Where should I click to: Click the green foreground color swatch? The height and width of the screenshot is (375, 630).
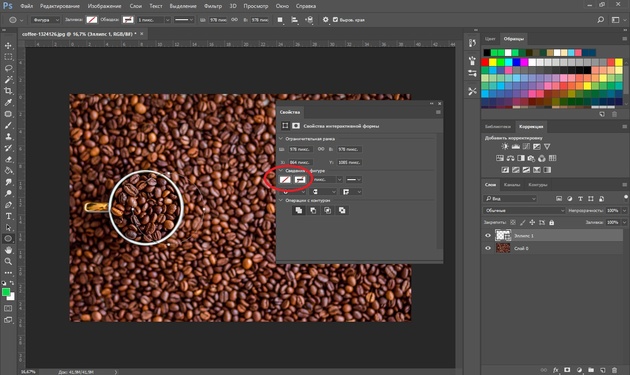6,292
